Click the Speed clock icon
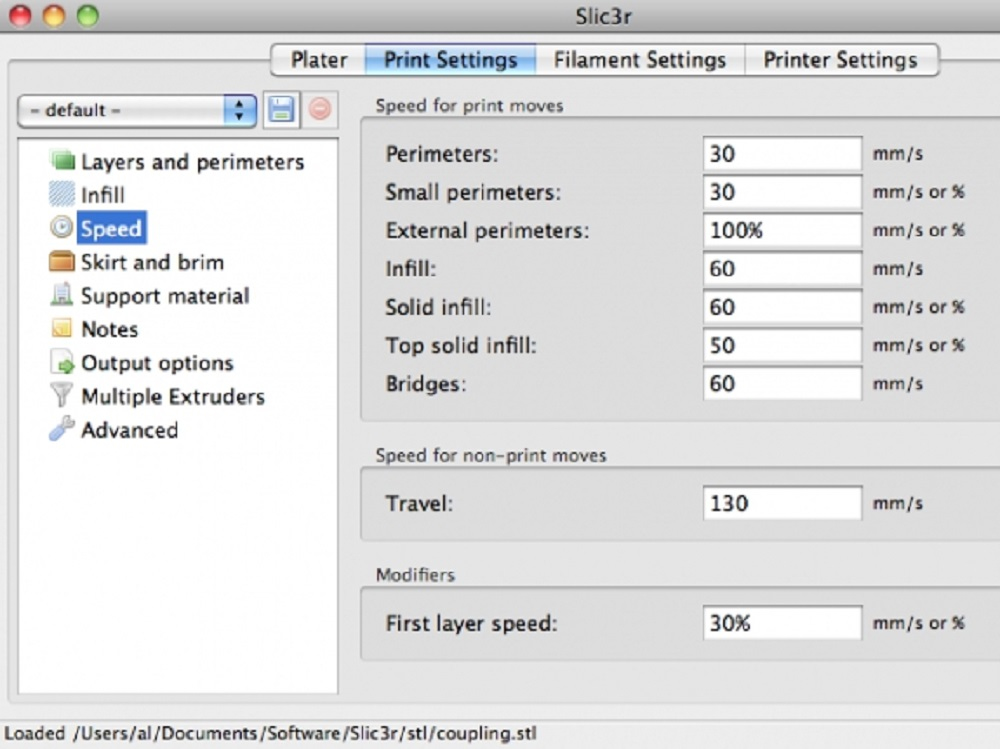Image resolution: width=1000 pixels, height=749 pixels. (x=62, y=228)
